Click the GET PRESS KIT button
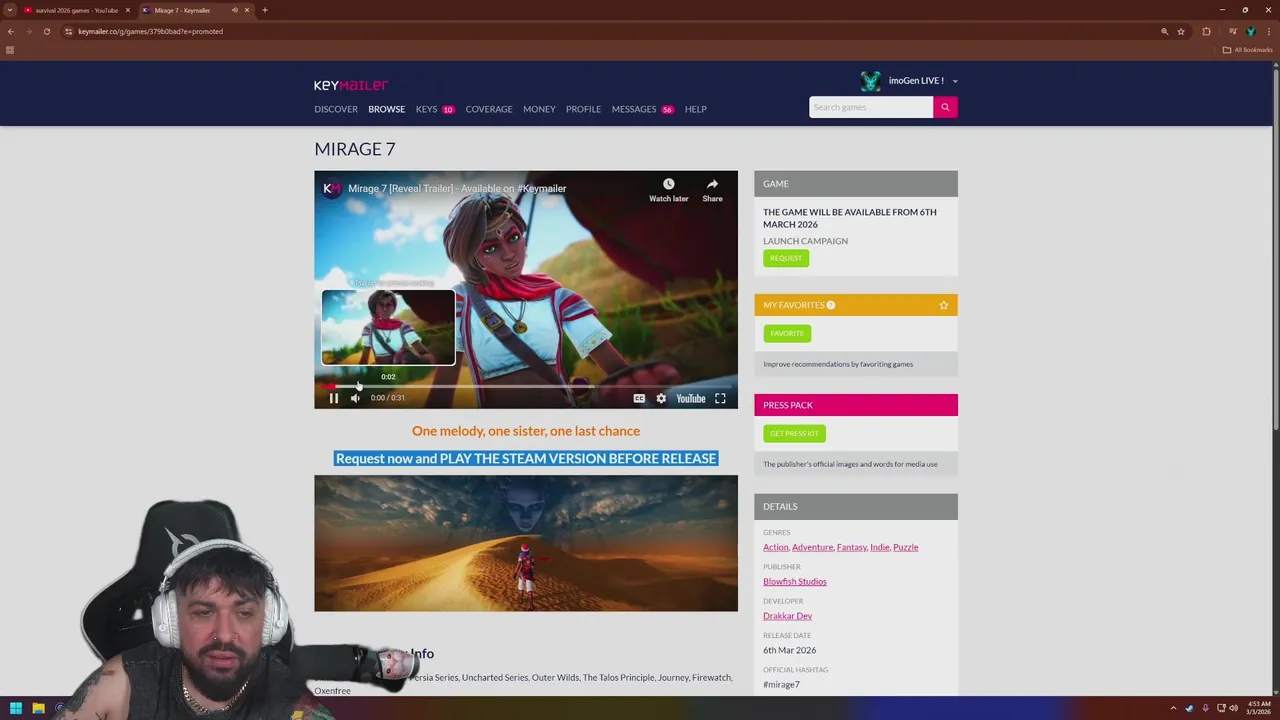Viewport: 1280px width, 720px height. (x=794, y=433)
